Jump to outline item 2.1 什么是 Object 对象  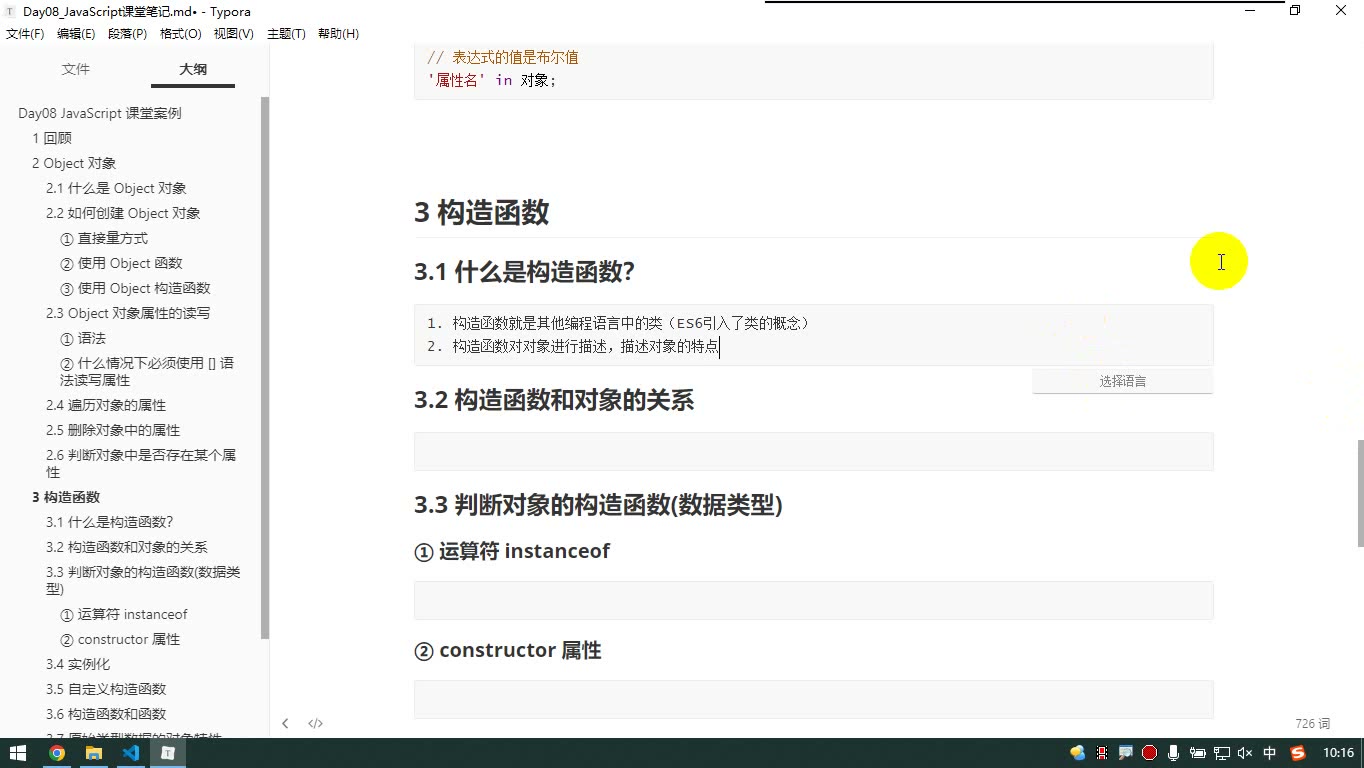[116, 188]
